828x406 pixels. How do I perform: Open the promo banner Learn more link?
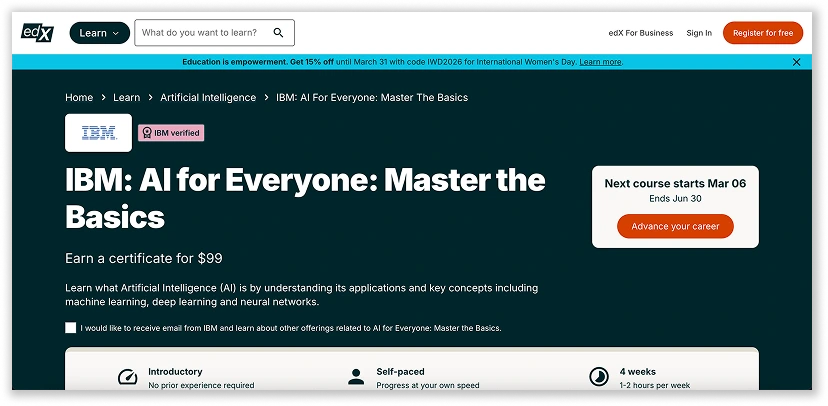point(600,62)
